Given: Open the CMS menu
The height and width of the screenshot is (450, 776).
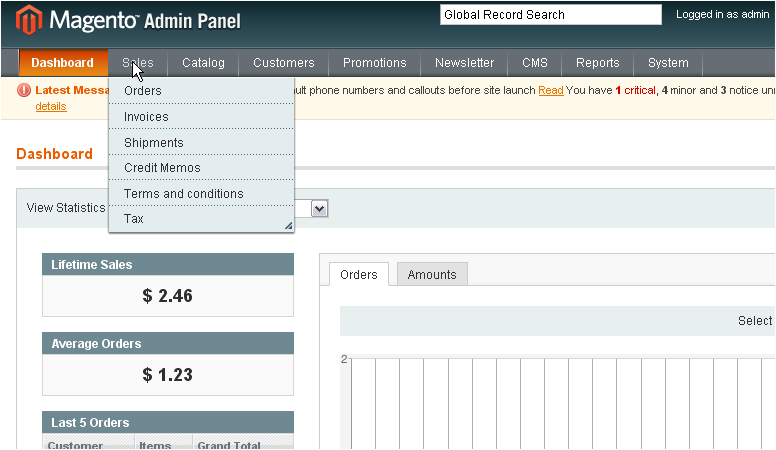Looking at the screenshot, I should (534, 63).
